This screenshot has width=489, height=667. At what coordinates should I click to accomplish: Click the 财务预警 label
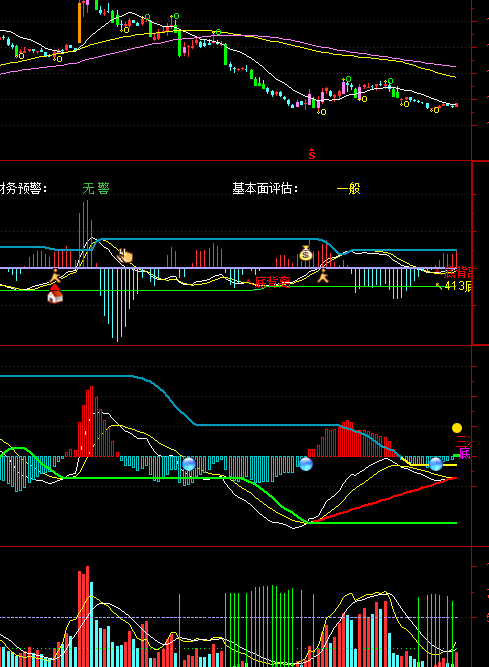(x=23, y=188)
